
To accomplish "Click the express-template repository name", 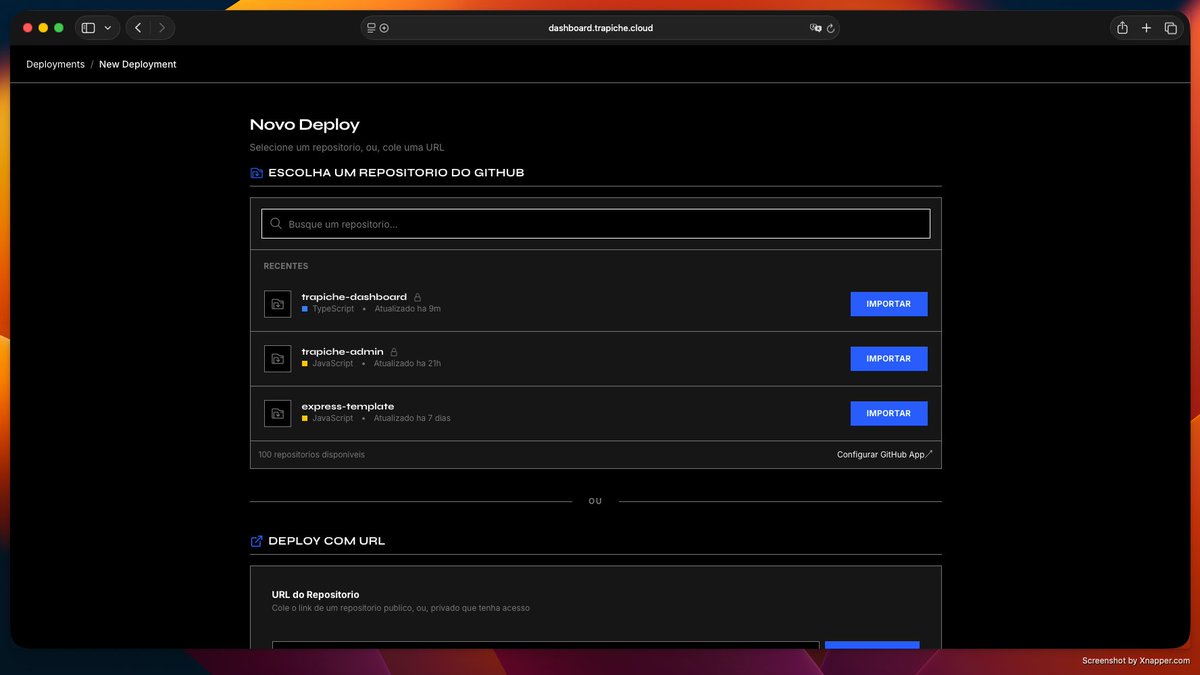I will pos(348,407).
